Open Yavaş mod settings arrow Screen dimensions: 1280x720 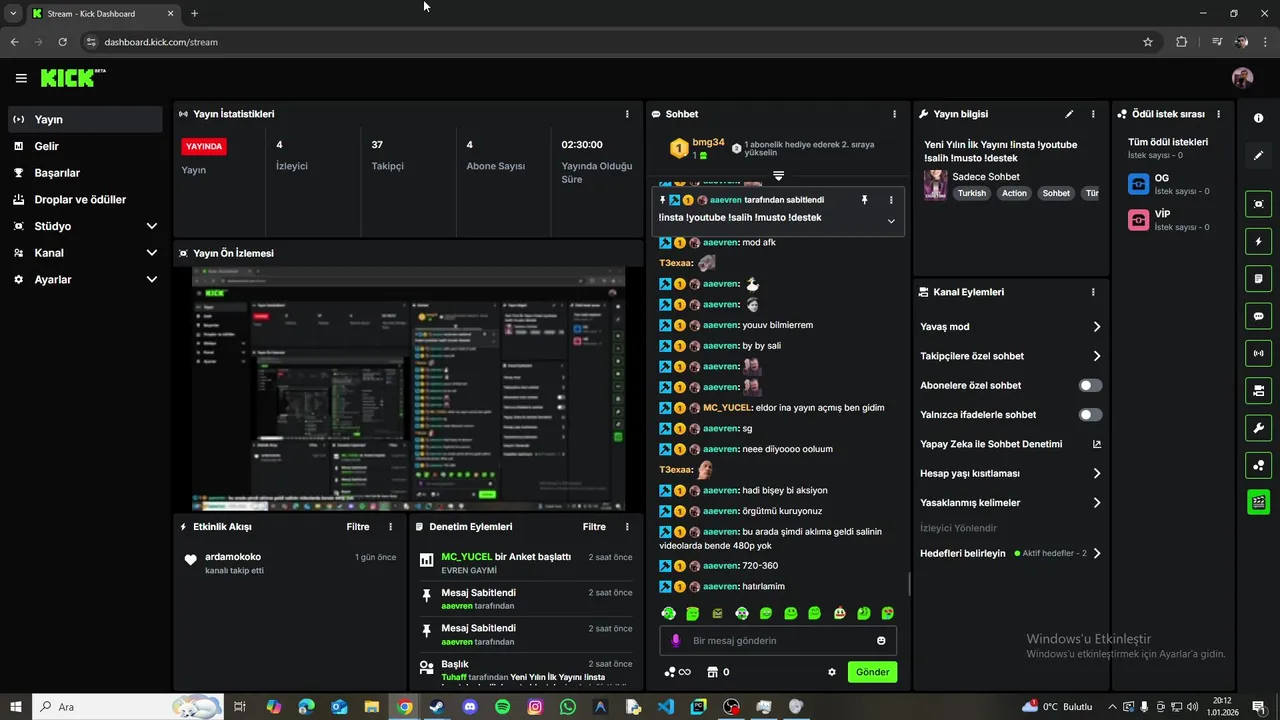tap(1097, 327)
